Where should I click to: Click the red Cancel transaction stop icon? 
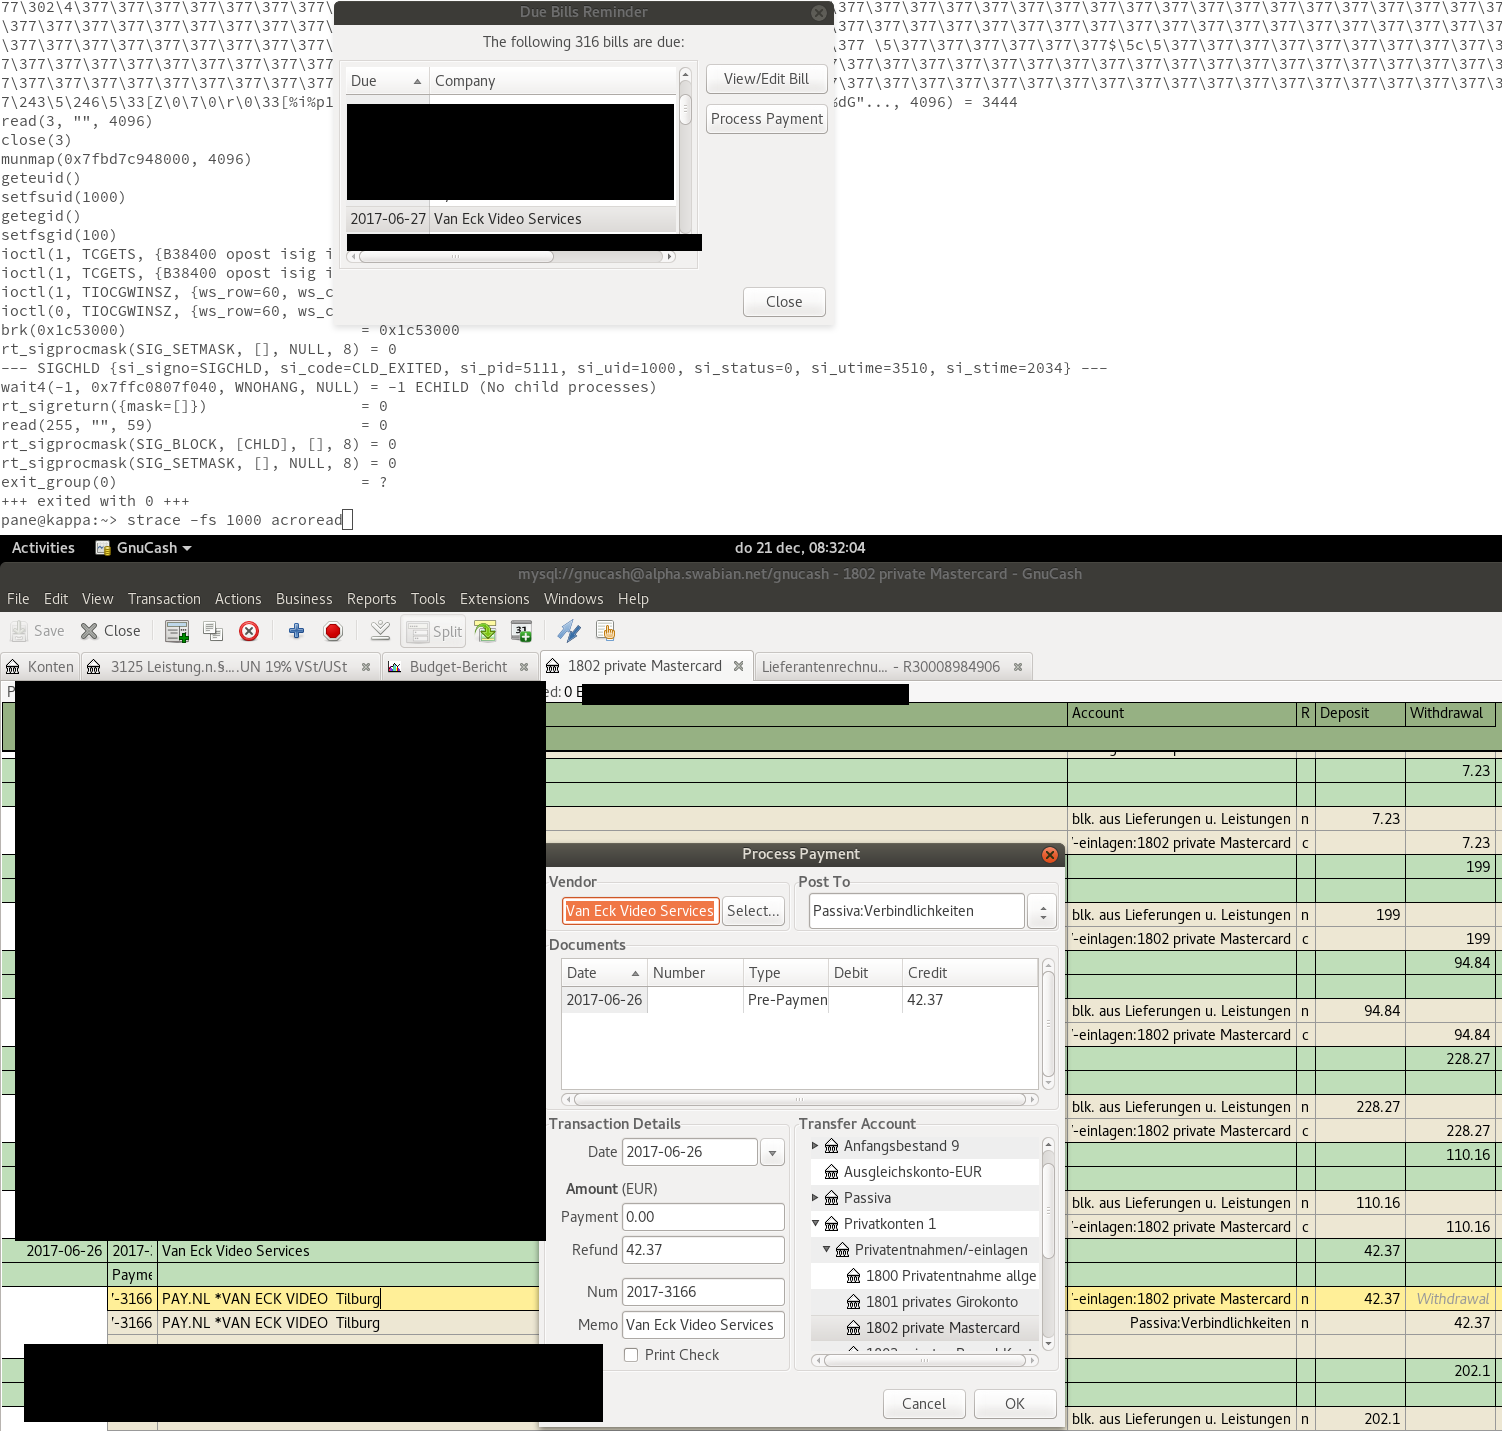[x=333, y=631]
